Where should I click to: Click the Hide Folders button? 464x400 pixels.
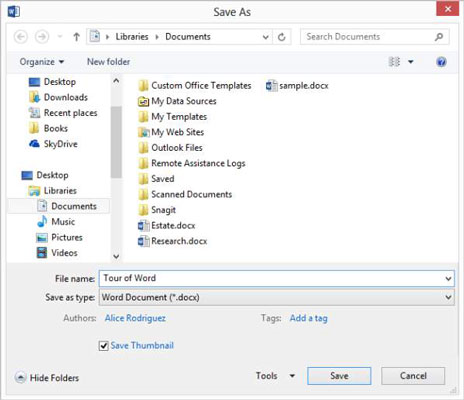47,378
